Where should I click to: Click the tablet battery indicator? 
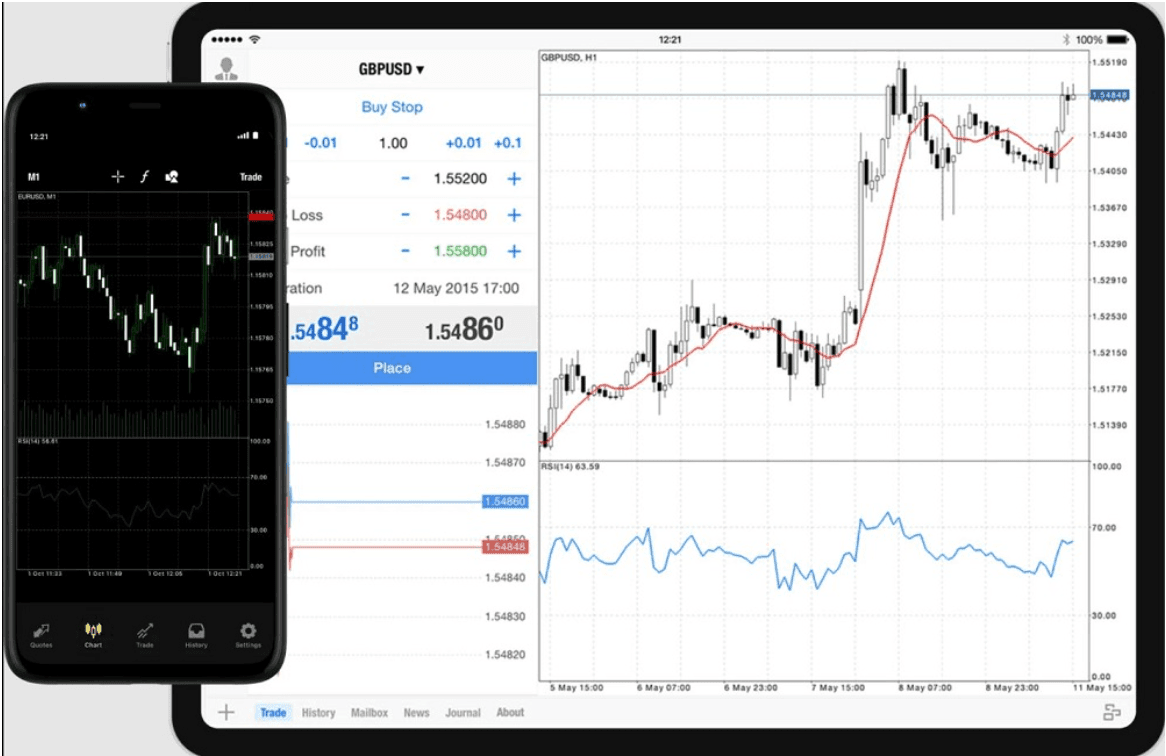point(1118,39)
